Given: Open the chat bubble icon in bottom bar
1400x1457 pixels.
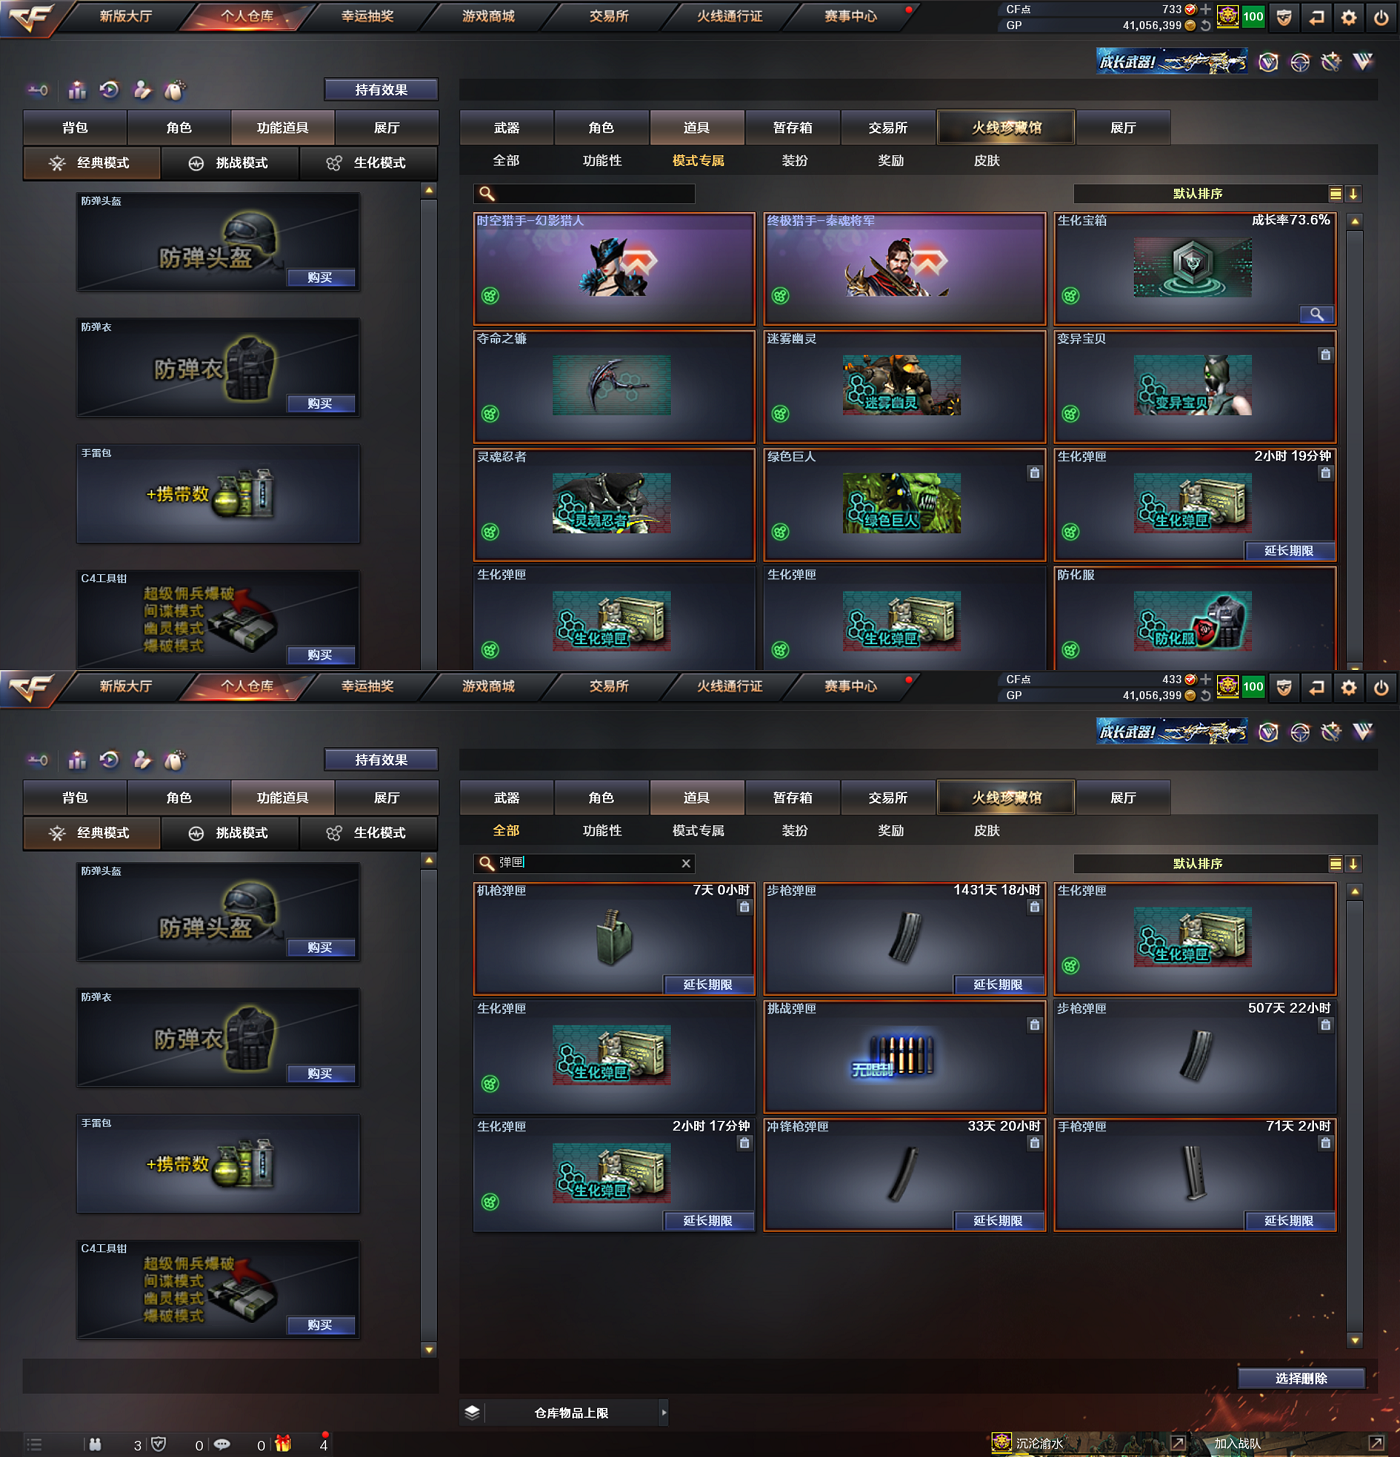Looking at the screenshot, I should [222, 1444].
